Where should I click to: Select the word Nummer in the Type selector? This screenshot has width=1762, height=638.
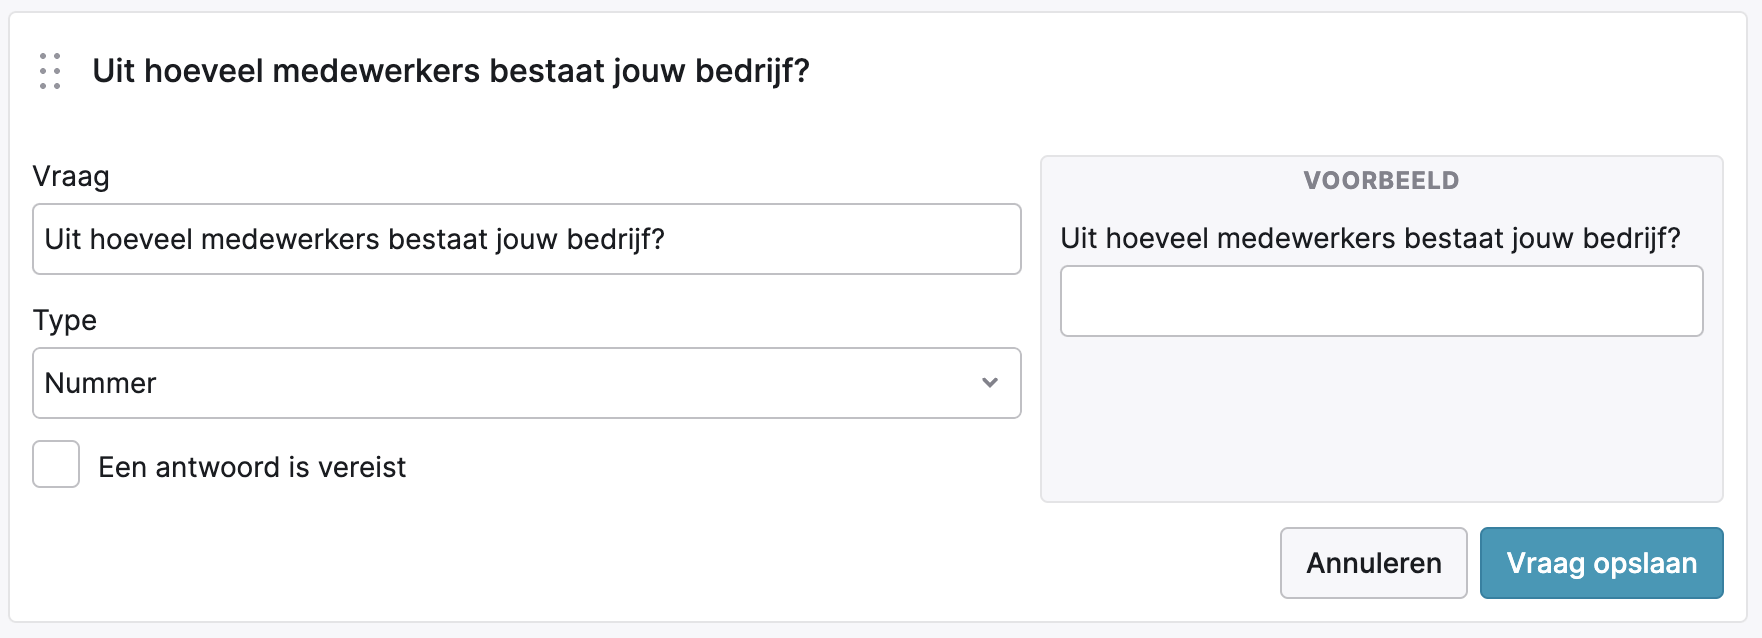[x=101, y=384]
